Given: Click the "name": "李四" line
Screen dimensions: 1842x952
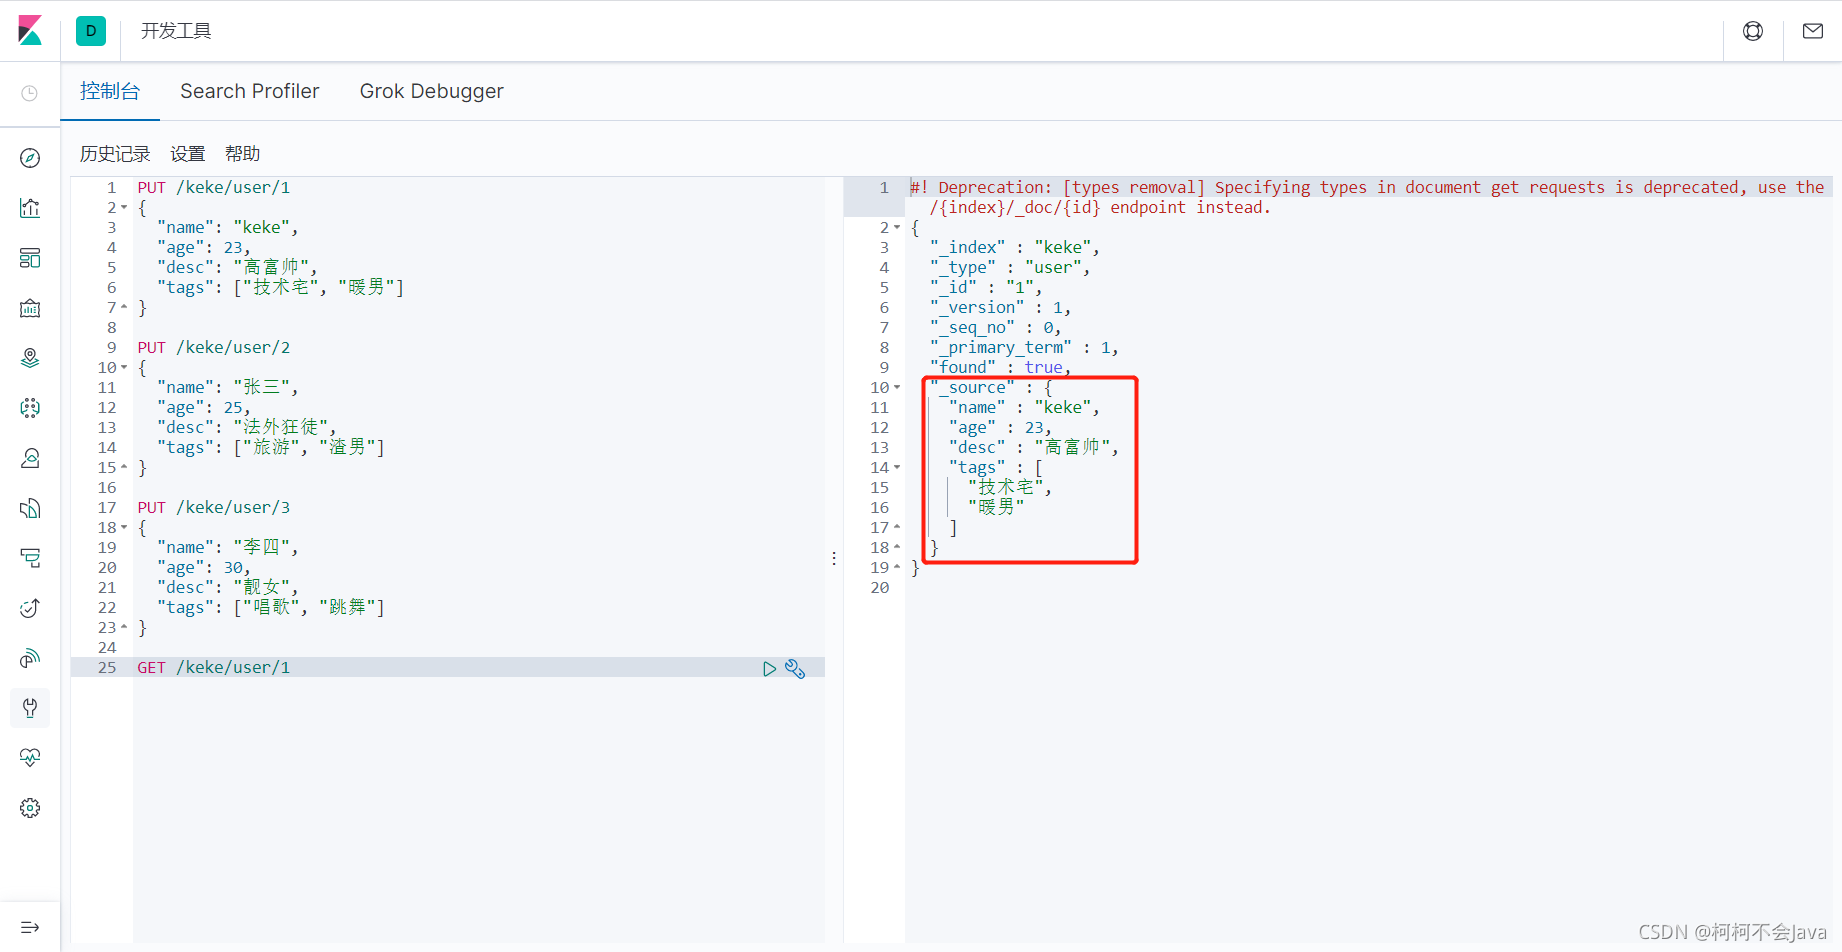Looking at the screenshot, I should 228,547.
